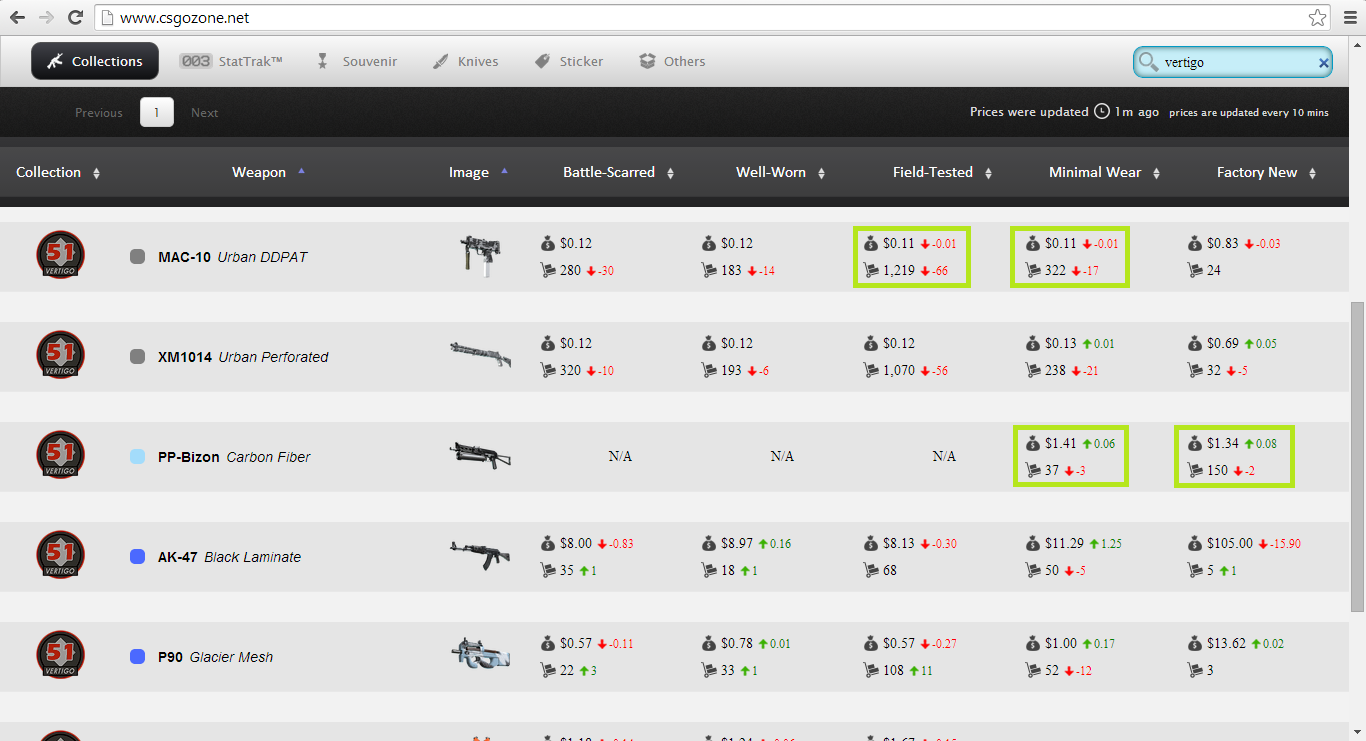Click the clock icon beside Prices were updated
The height and width of the screenshot is (741, 1366).
coord(1102,111)
